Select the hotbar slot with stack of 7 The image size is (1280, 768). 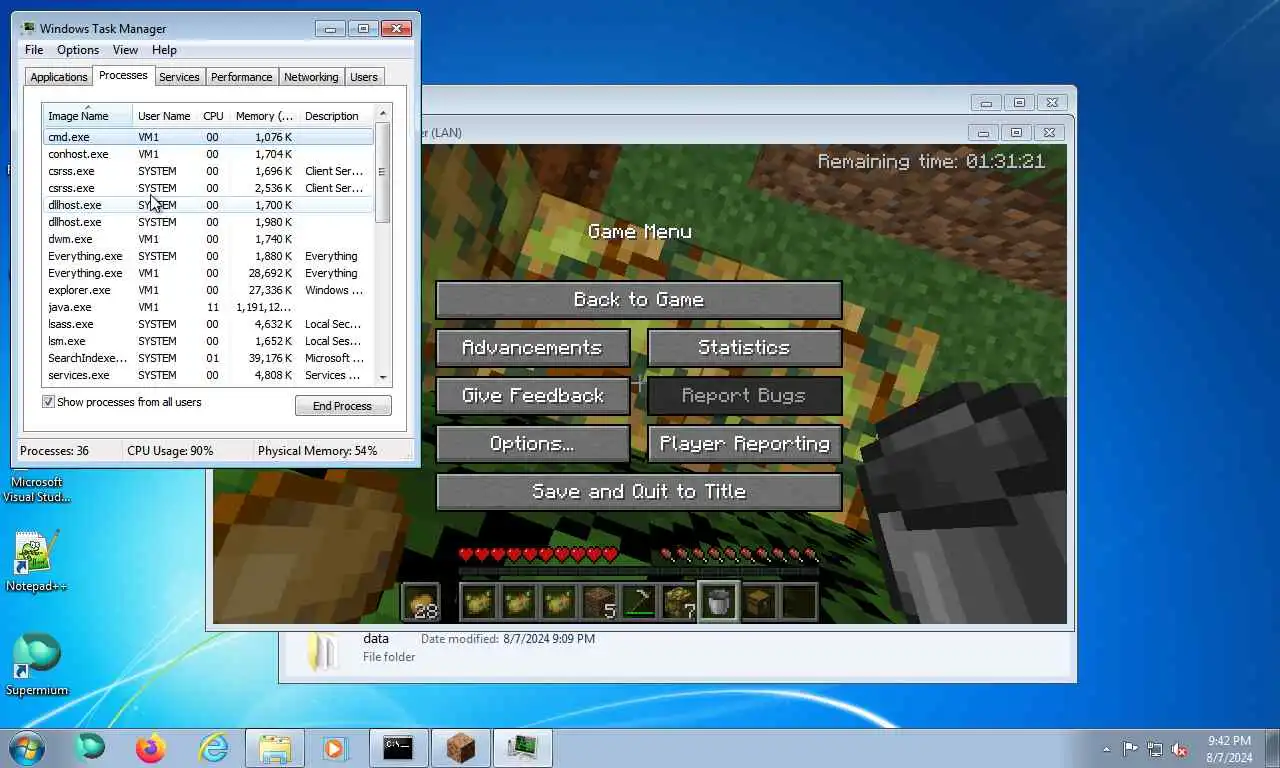pos(679,602)
